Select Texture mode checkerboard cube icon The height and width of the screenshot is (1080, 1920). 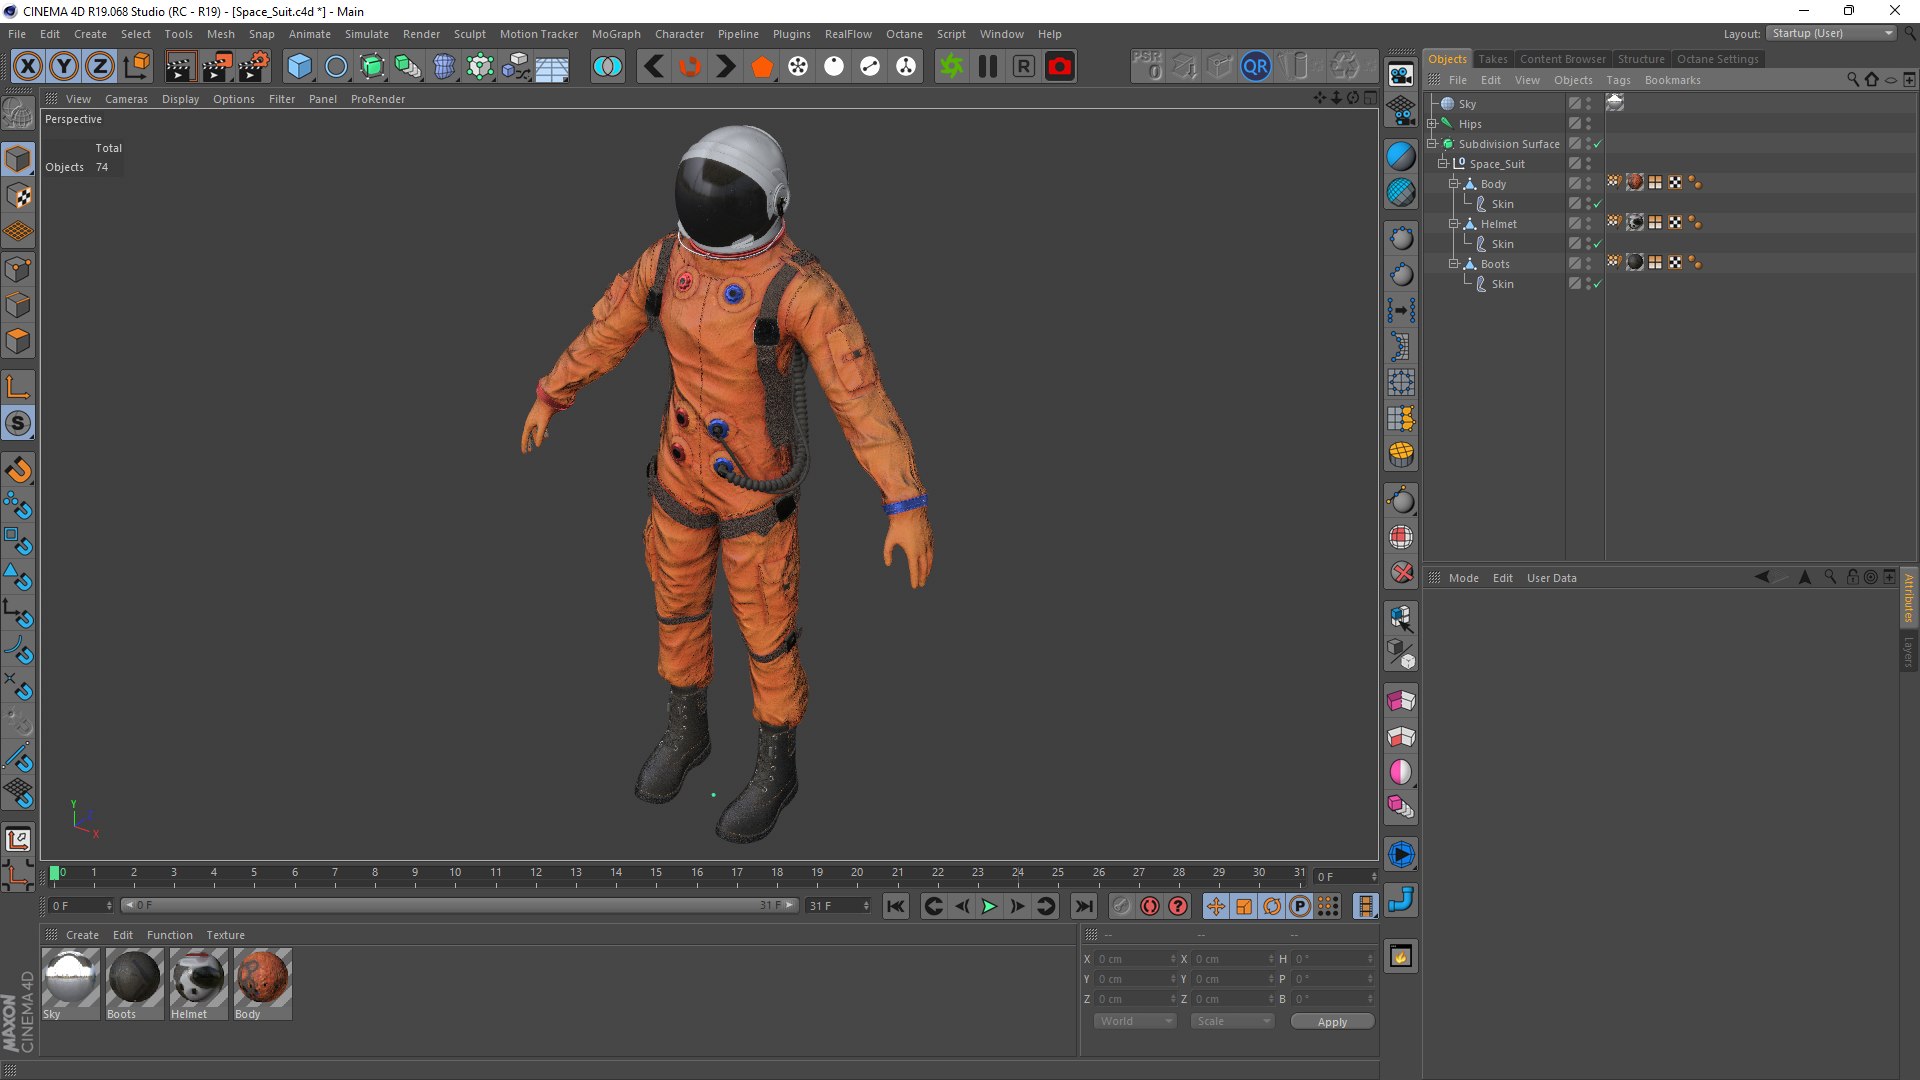tap(18, 196)
